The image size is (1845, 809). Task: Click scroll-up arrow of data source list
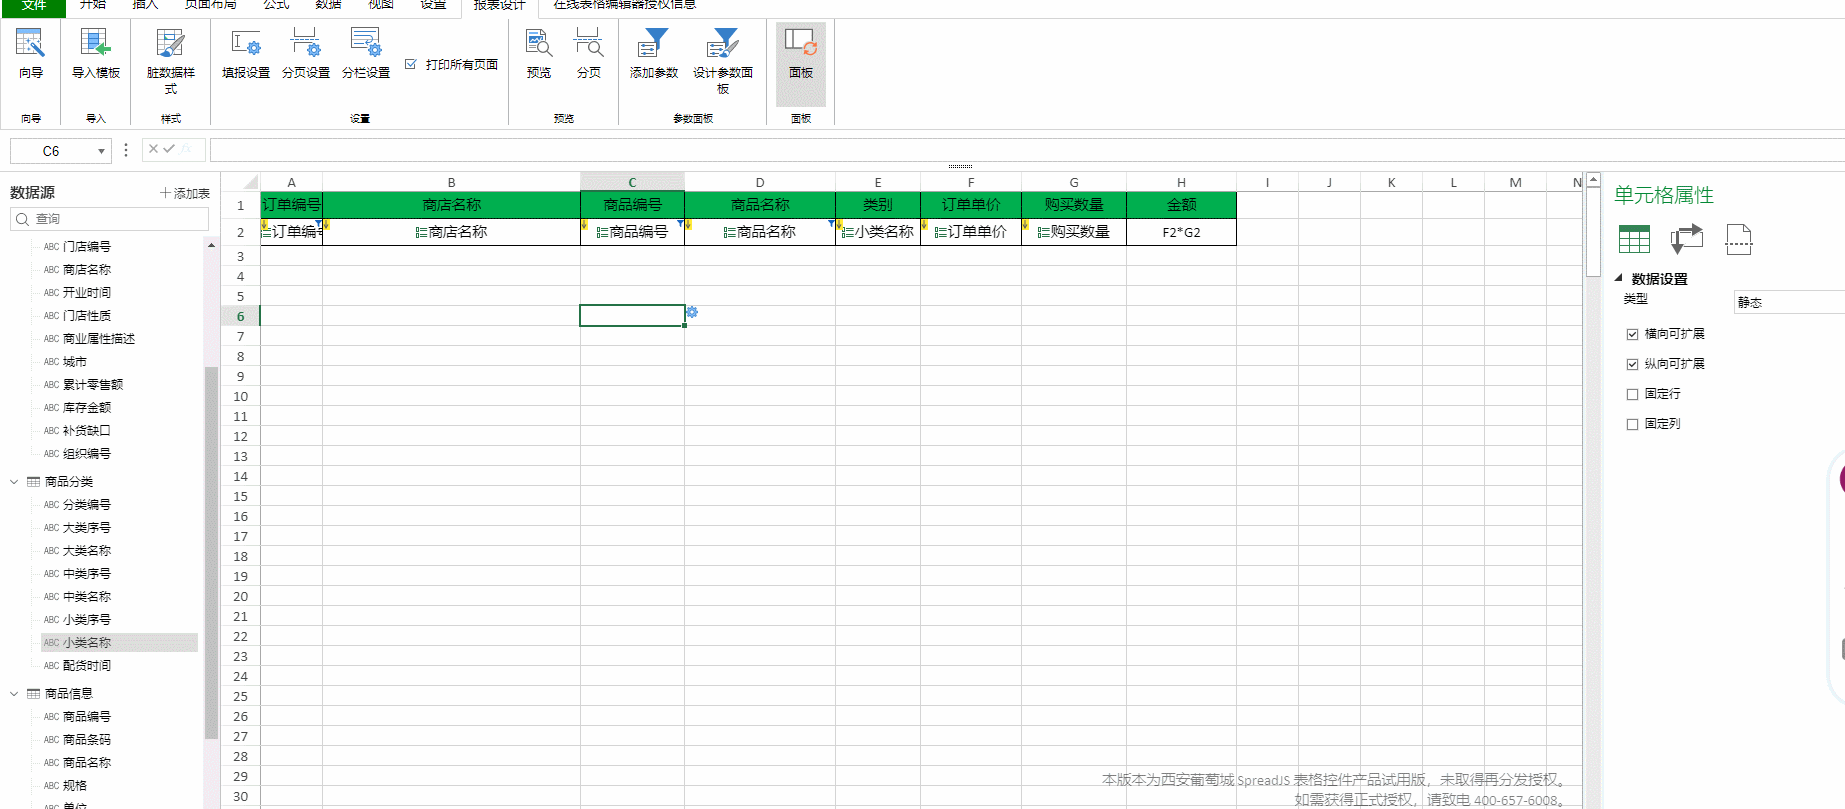(211, 245)
